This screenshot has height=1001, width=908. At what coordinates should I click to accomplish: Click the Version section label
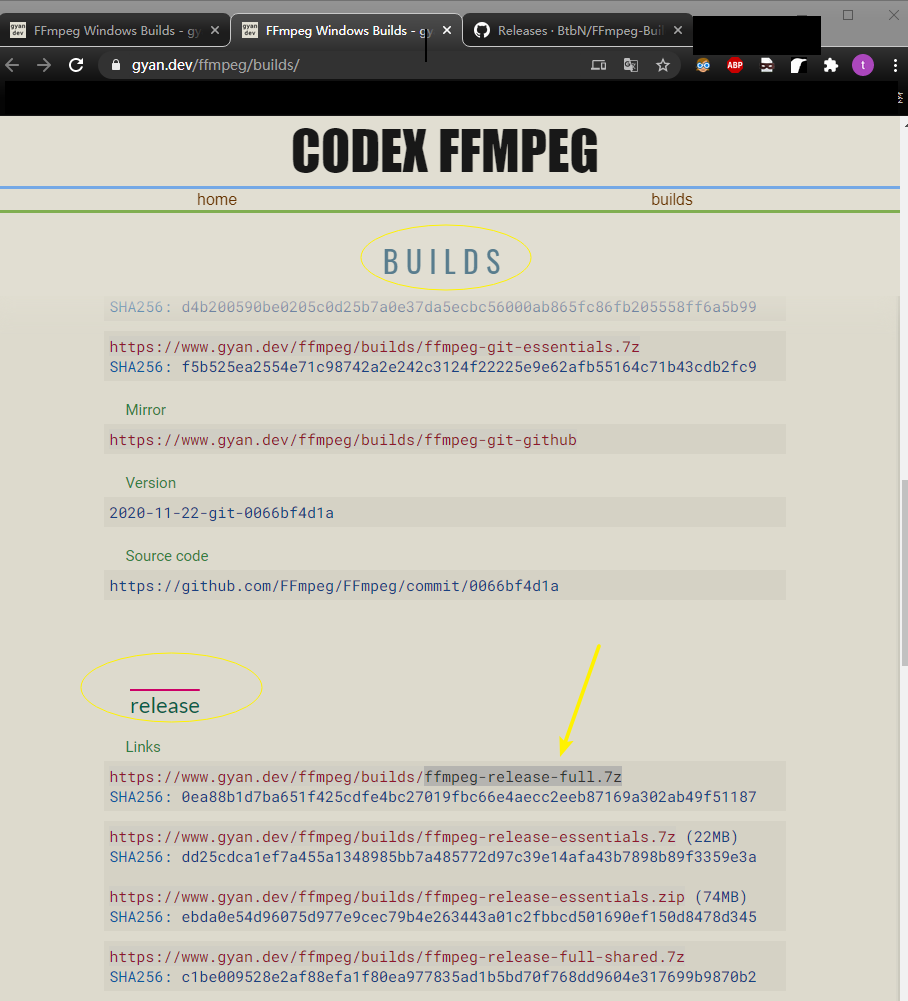tap(151, 483)
